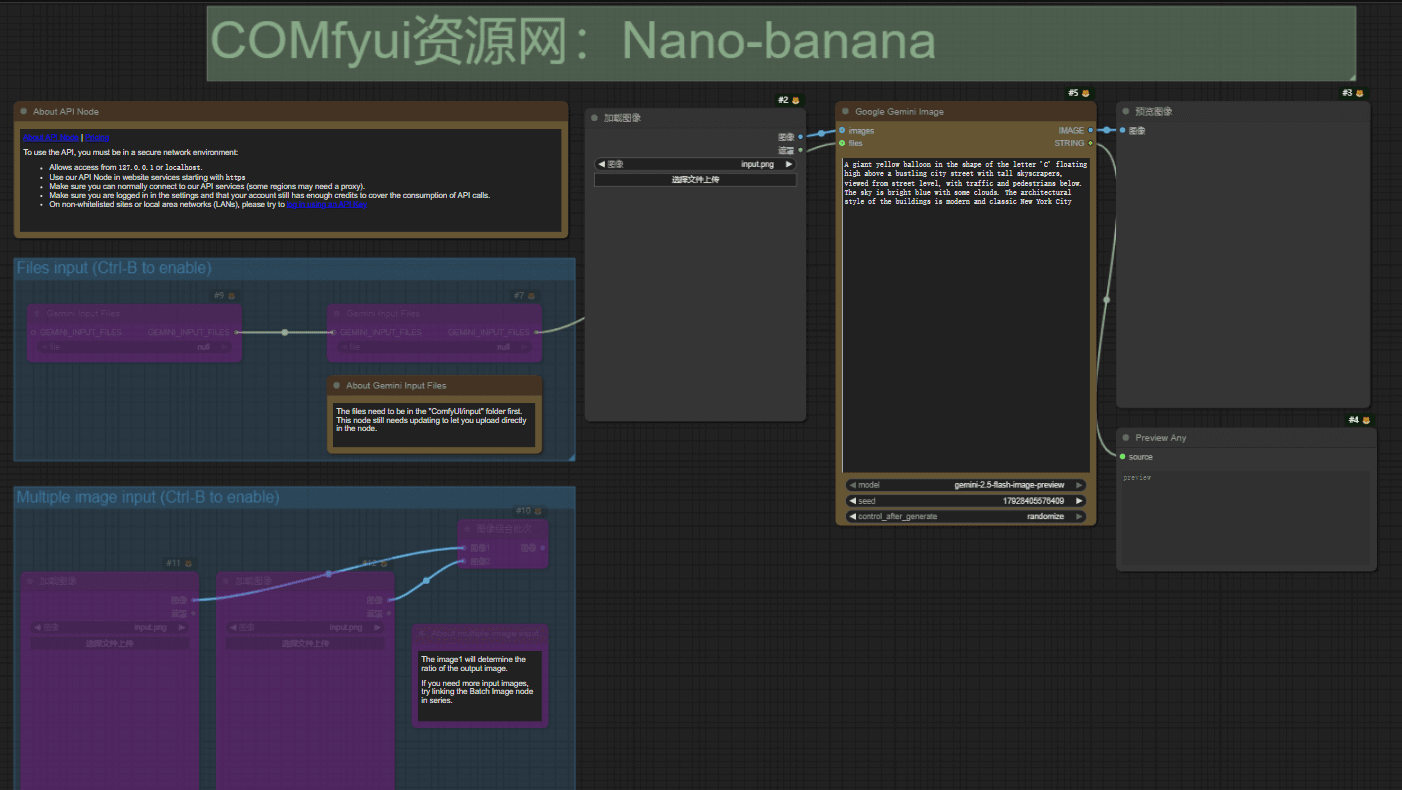Click the link midpoint between nodes #9 and #7
1402x790 pixels.
pyautogui.click(x=285, y=332)
